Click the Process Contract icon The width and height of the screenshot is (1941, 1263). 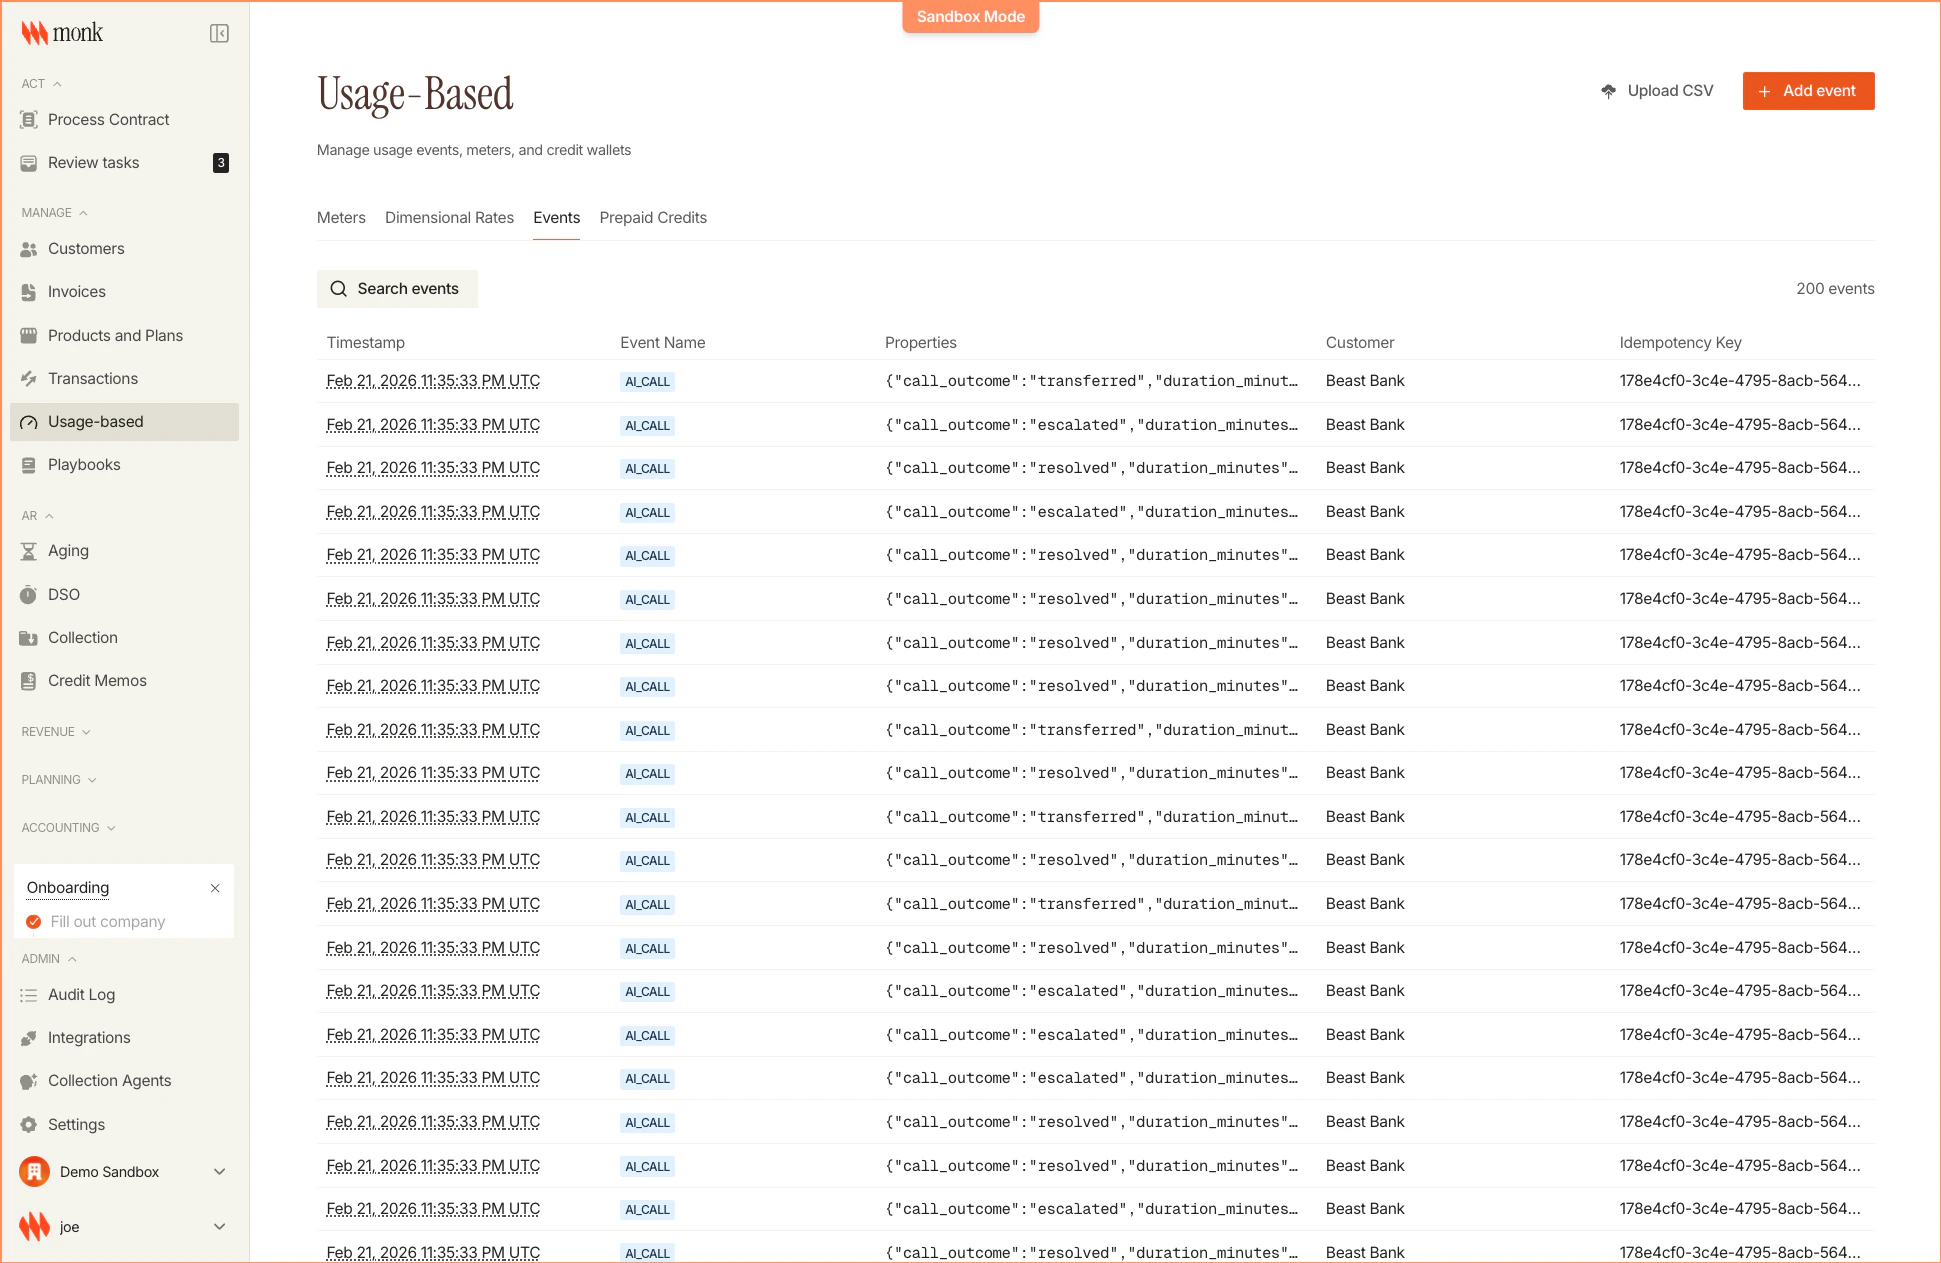(29, 120)
